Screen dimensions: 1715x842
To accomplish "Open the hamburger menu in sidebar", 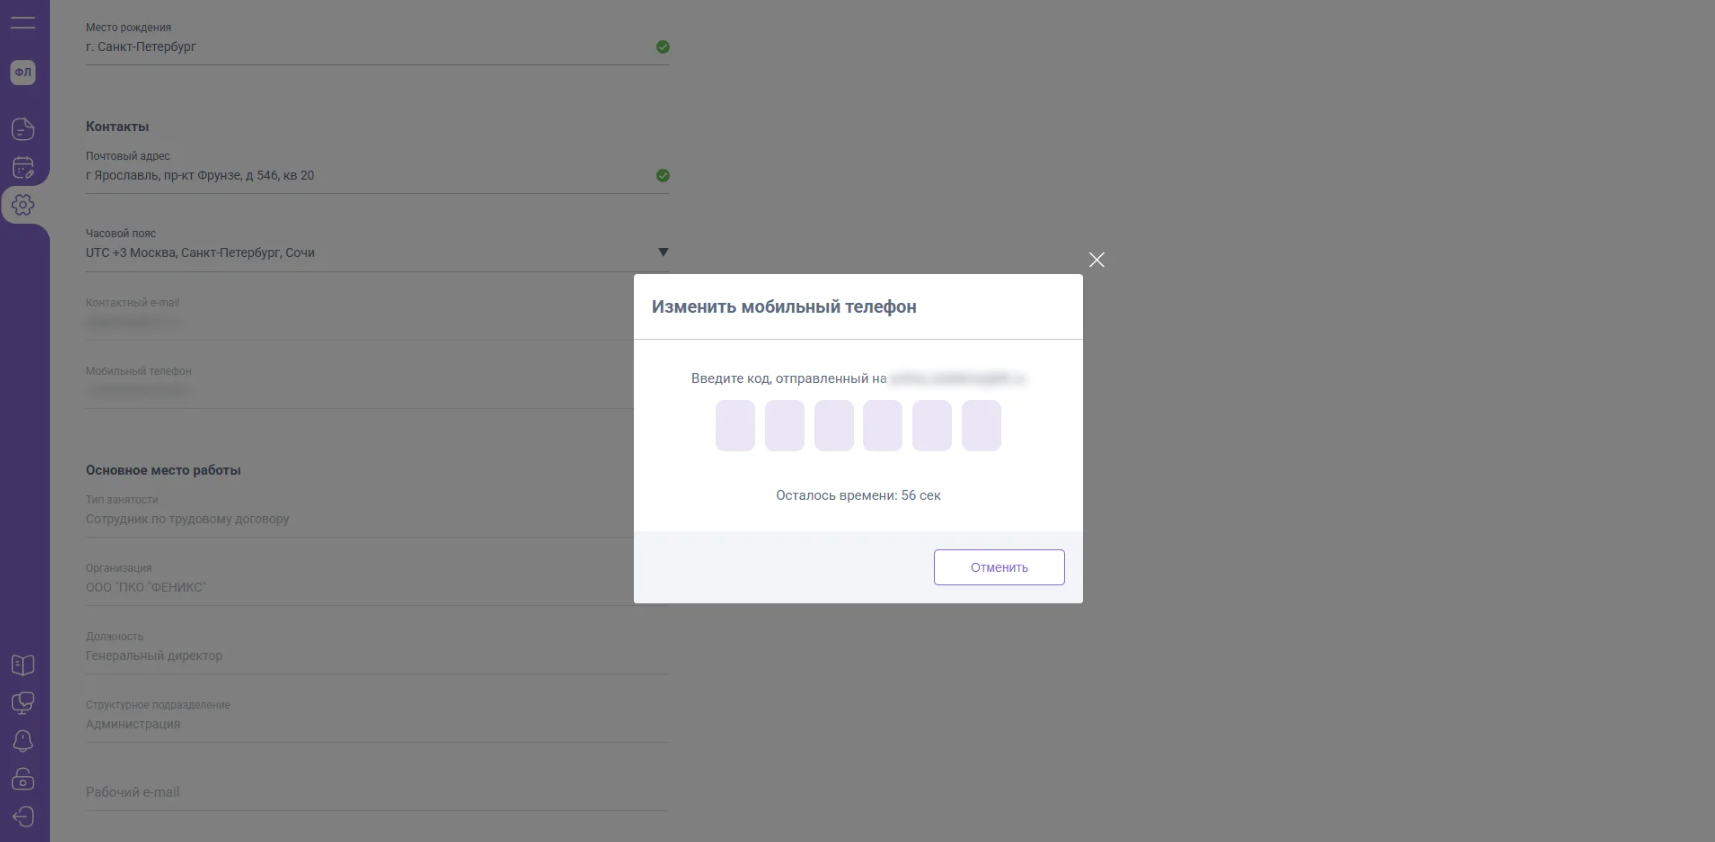I will point(23,22).
